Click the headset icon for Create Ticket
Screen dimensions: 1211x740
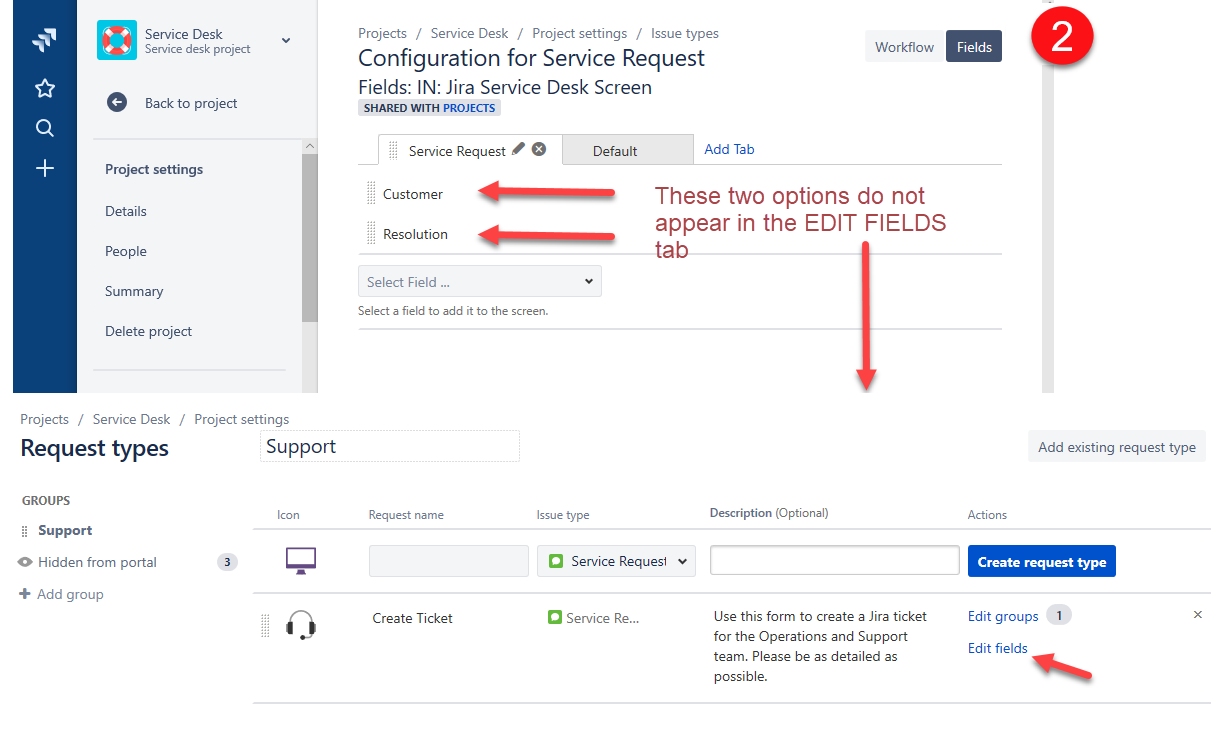[301, 625]
